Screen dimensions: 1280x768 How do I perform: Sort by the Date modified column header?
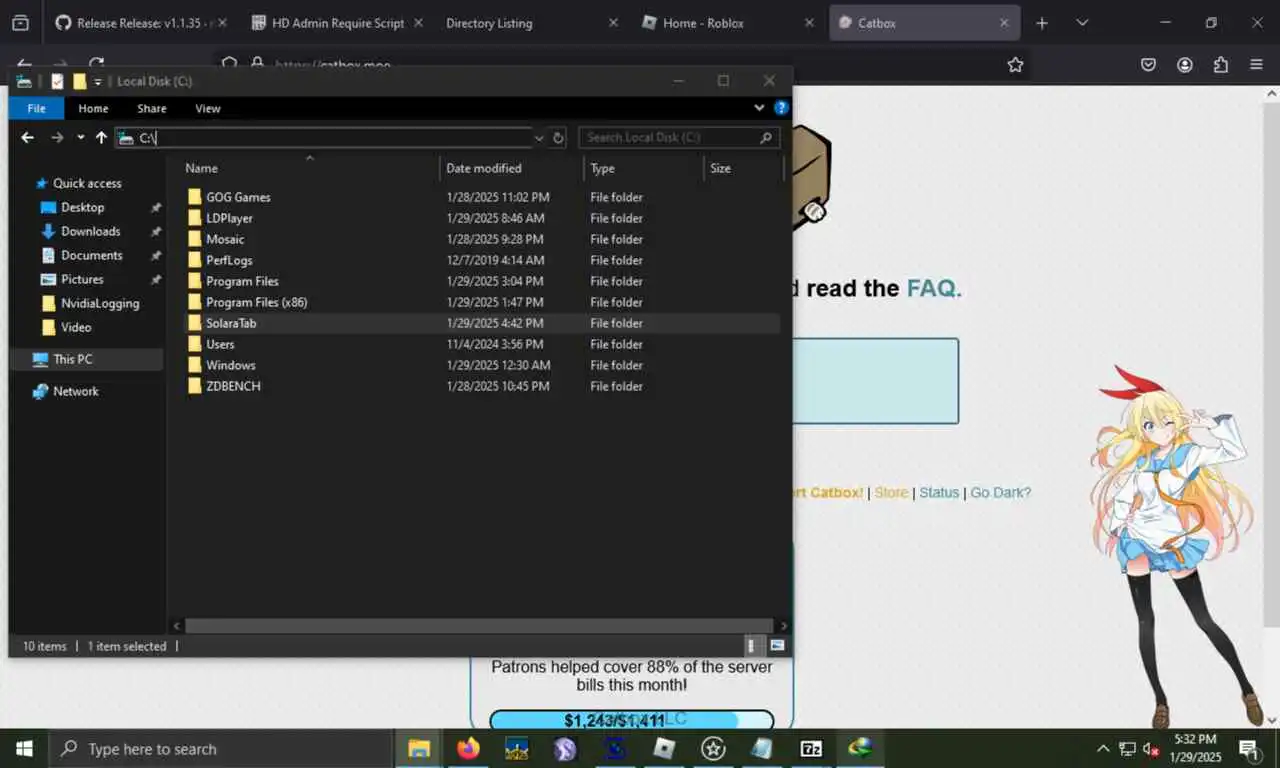[x=512, y=168]
